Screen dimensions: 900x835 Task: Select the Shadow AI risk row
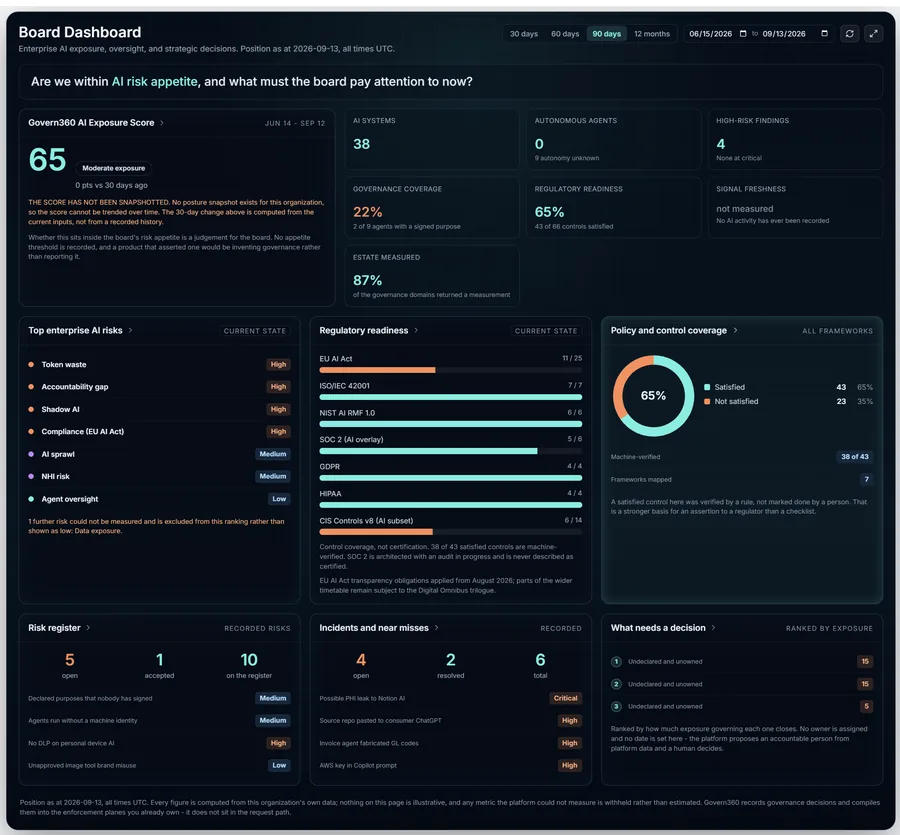point(159,409)
